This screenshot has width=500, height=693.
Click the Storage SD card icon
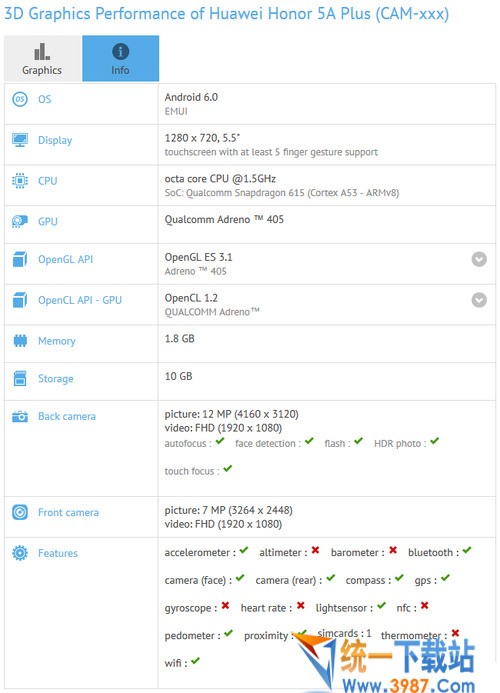[20, 378]
